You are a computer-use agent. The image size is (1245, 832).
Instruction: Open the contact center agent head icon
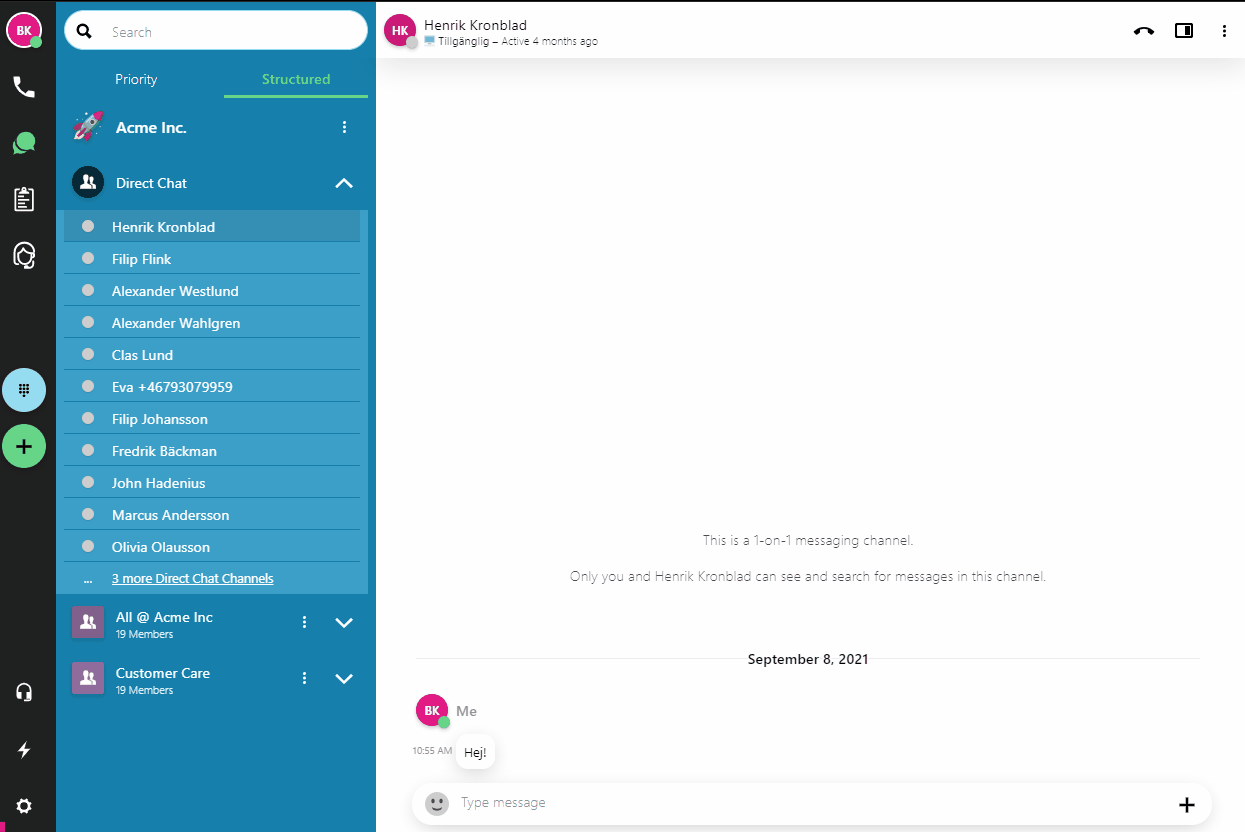[24, 255]
